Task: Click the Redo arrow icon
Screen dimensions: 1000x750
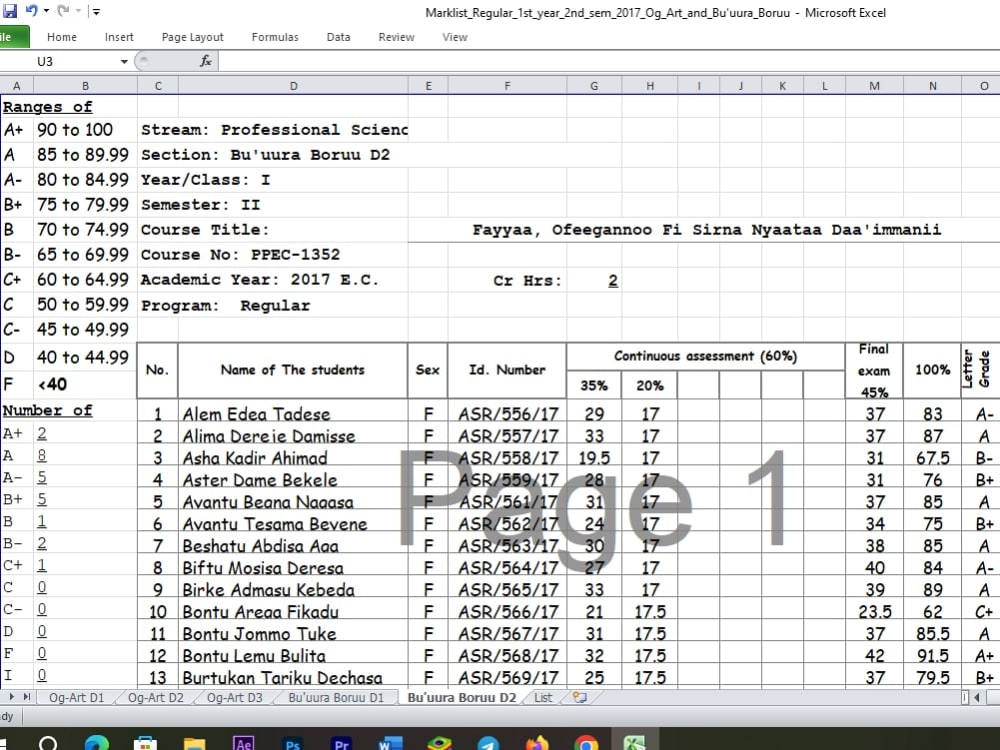Action: coord(62,10)
